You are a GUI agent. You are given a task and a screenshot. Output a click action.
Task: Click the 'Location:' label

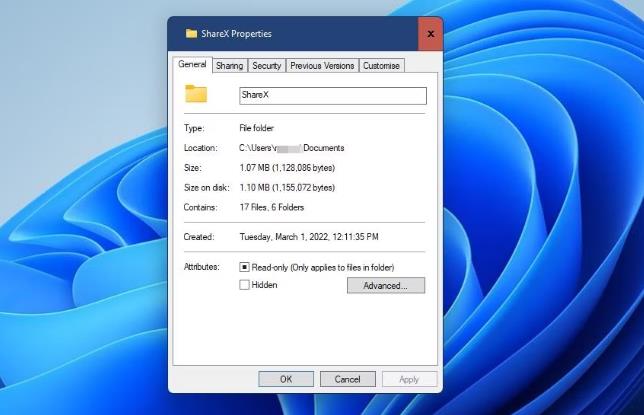click(x=200, y=148)
